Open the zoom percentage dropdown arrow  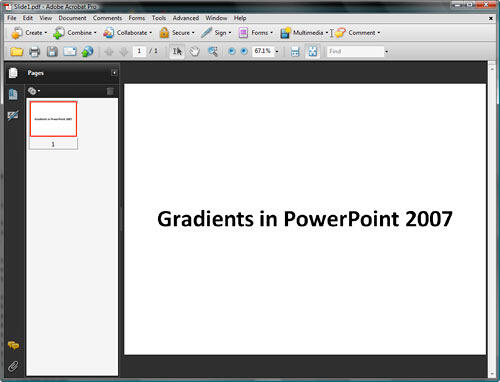pos(277,51)
